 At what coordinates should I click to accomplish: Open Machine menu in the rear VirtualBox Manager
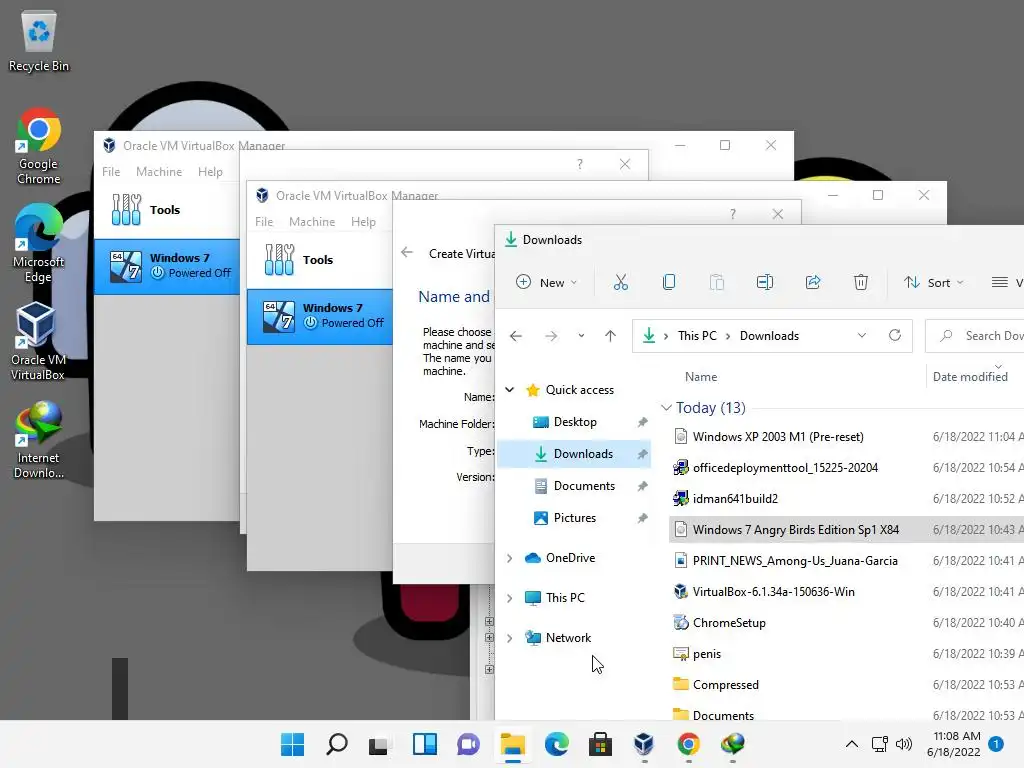coord(159,171)
